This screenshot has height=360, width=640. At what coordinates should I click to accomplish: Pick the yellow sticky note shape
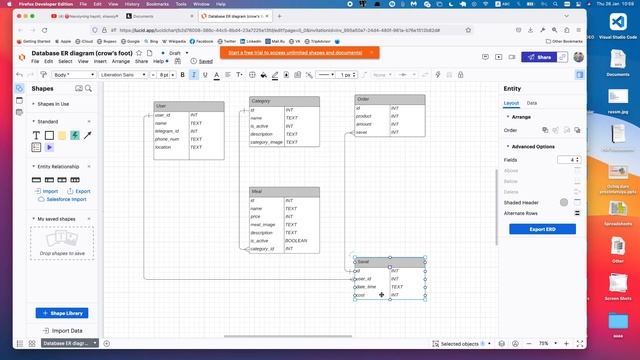tap(62, 135)
